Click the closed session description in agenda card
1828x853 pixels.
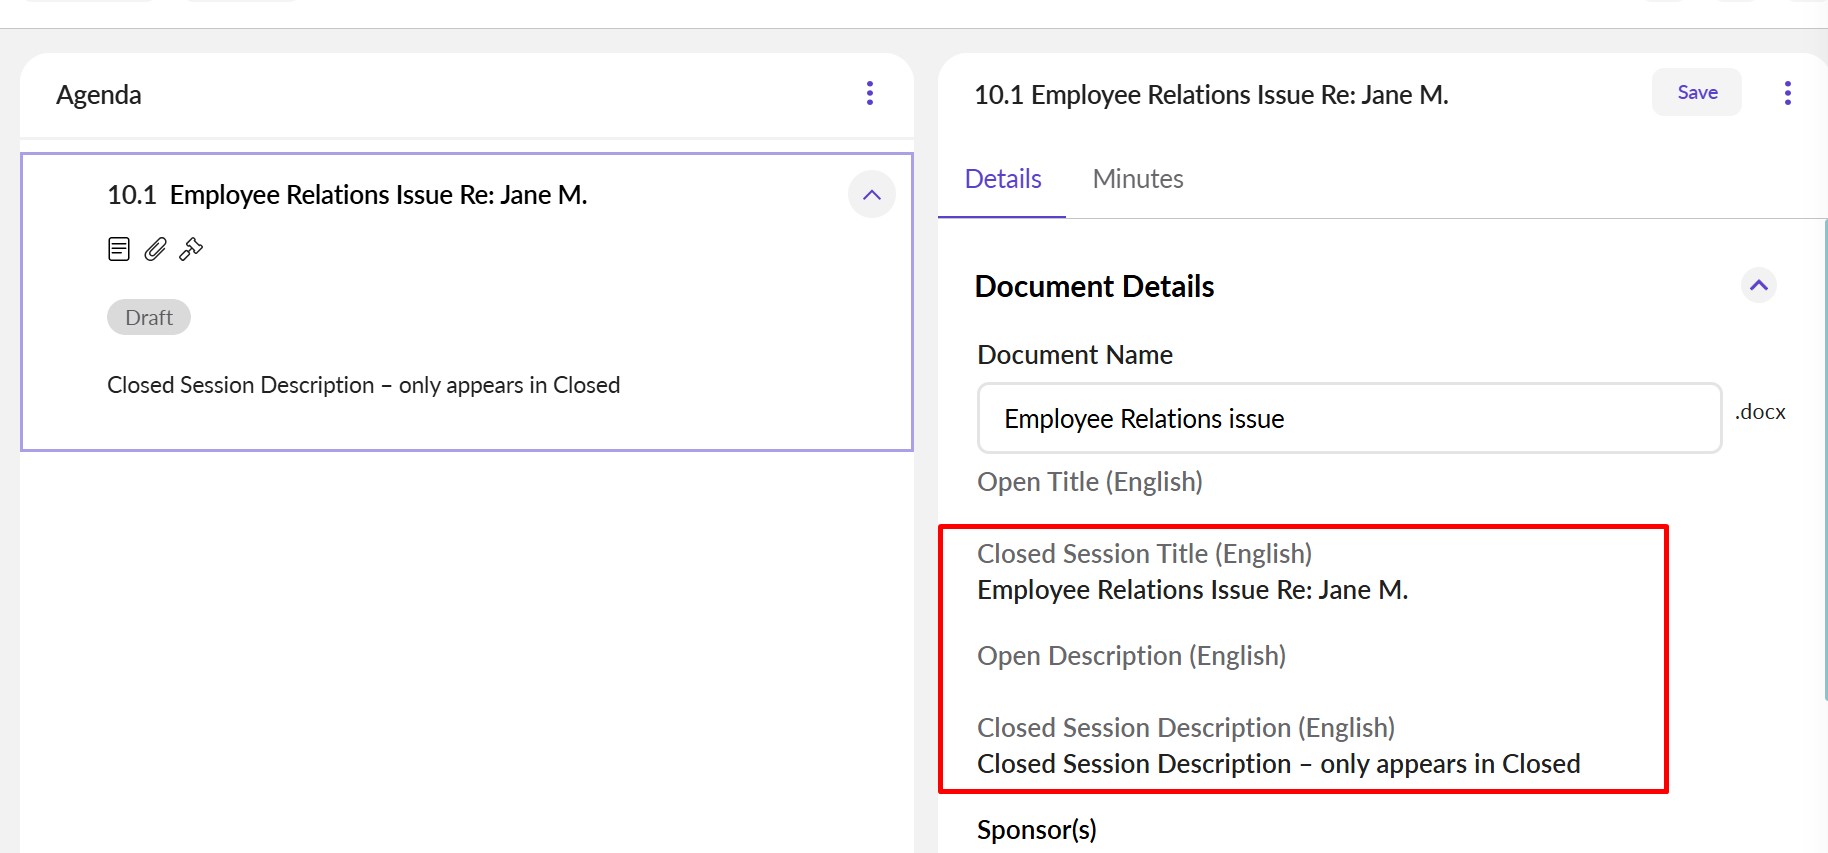pyautogui.click(x=363, y=385)
